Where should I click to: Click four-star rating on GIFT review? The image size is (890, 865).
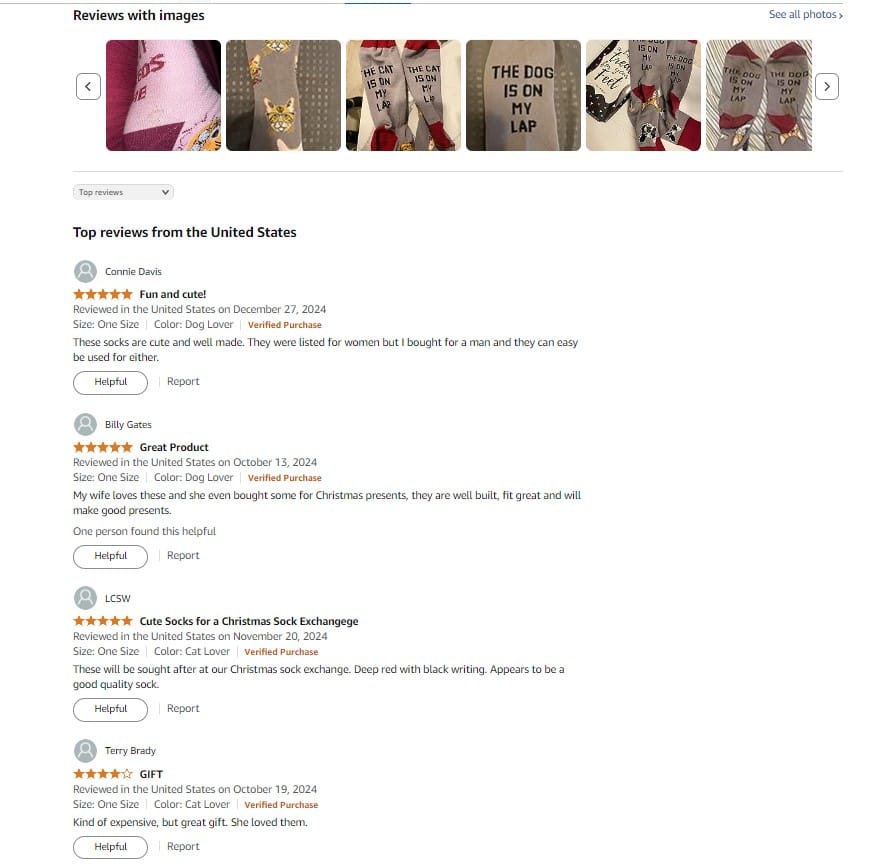[103, 774]
